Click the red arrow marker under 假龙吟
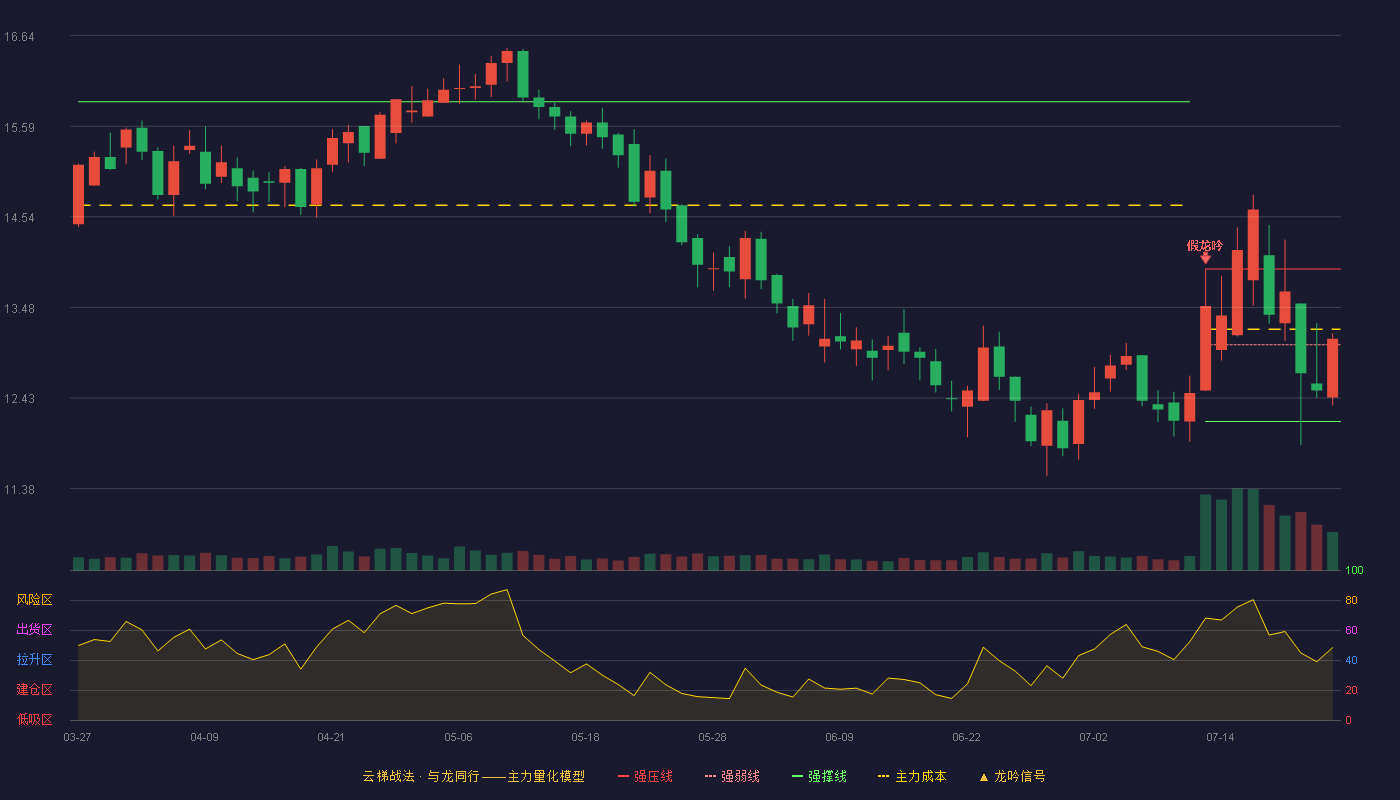1400x800 pixels. (1205, 259)
